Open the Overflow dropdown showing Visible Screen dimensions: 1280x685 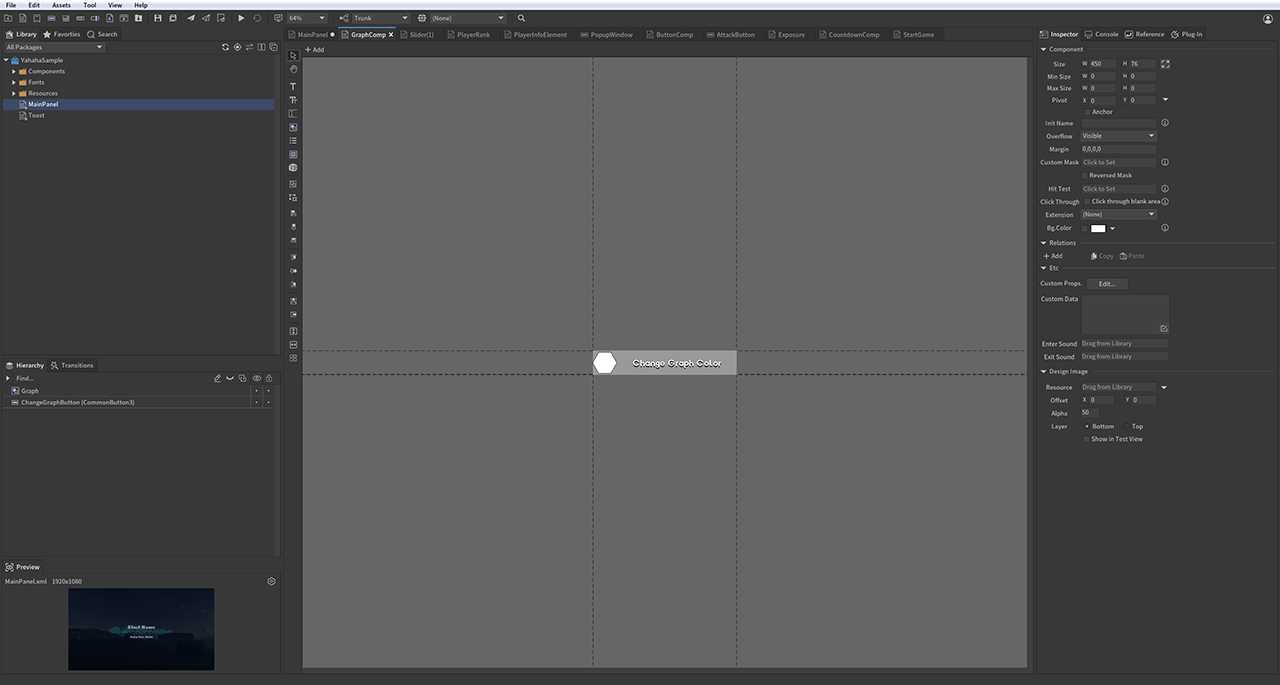[x=1118, y=136]
